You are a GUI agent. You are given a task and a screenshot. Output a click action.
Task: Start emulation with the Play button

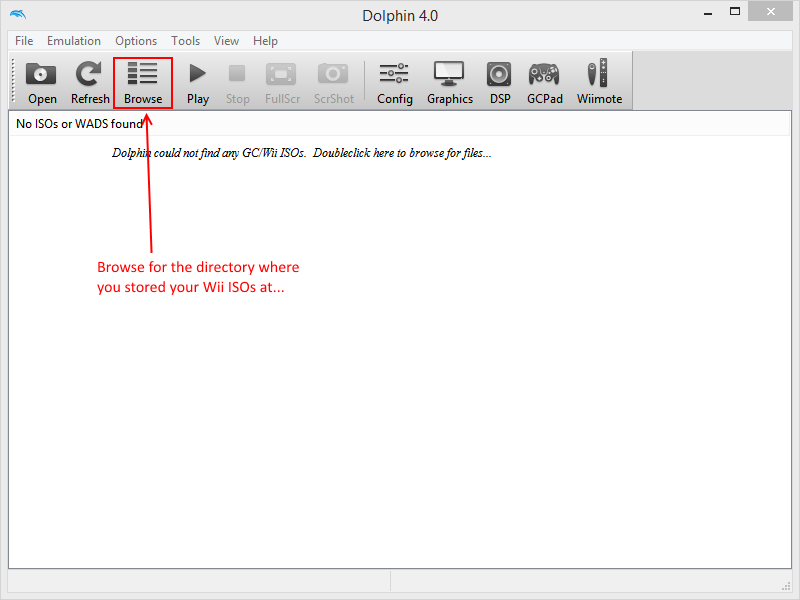[198, 83]
